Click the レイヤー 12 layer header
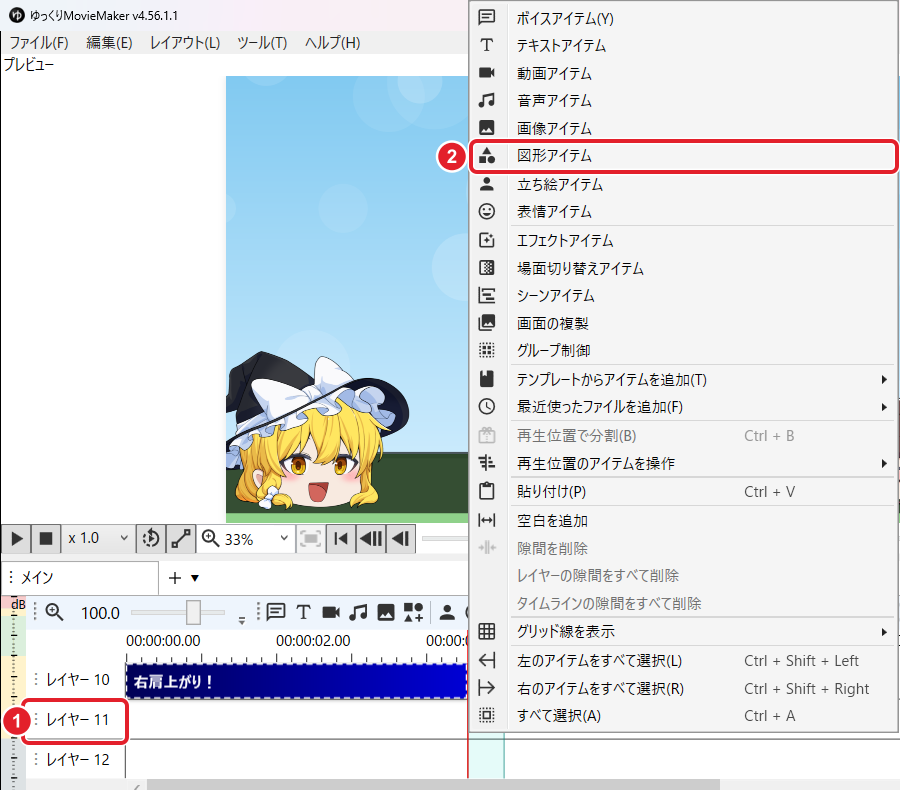The width and height of the screenshot is (900, 790). click(77, 760)
